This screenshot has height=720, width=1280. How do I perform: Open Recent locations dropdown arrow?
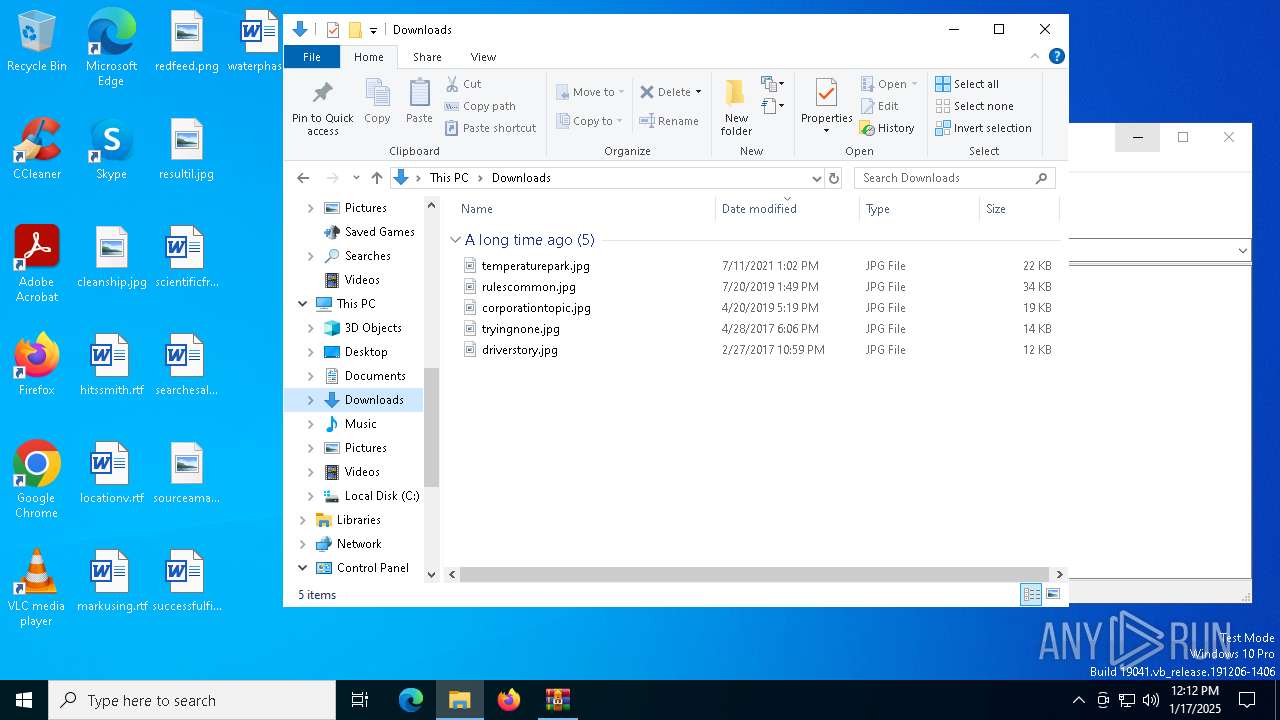(355, 178)
